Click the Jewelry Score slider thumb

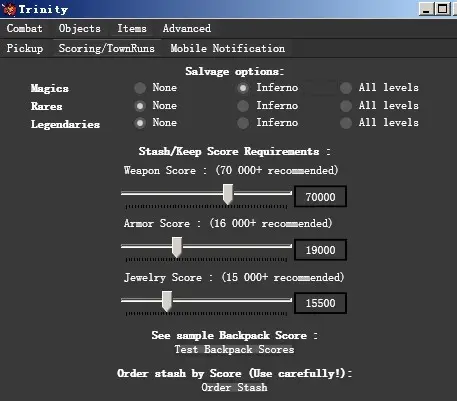(x=167, y=301)
